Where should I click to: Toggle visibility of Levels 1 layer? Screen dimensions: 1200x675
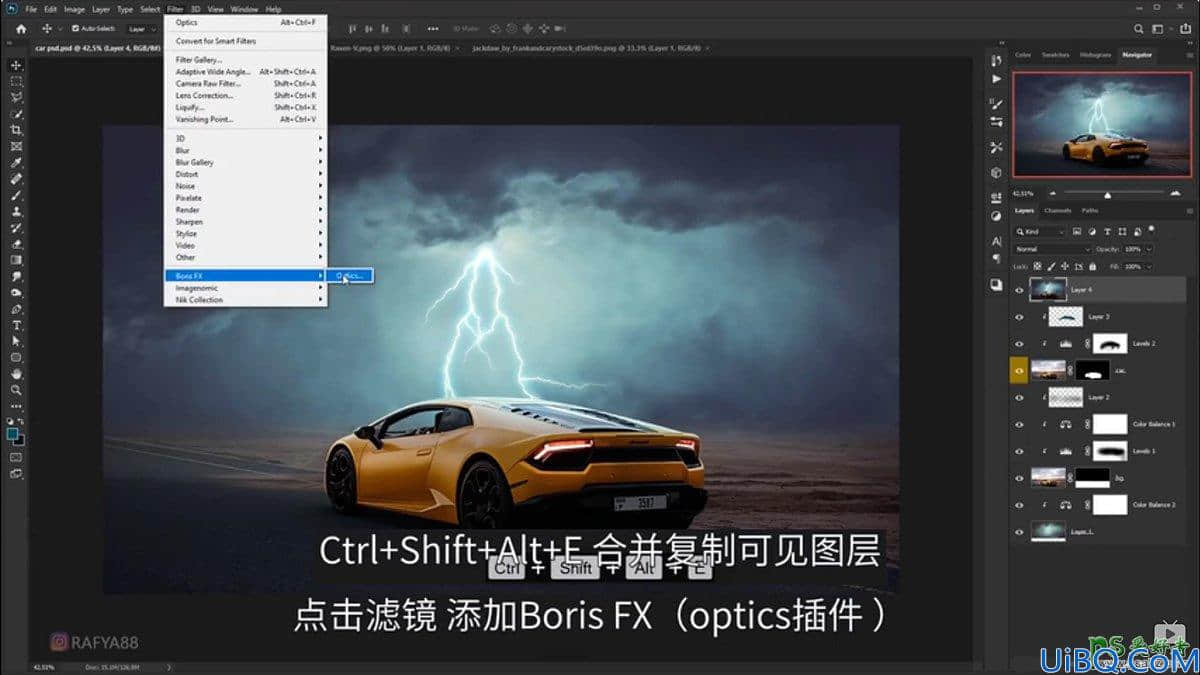[1019, 451]
